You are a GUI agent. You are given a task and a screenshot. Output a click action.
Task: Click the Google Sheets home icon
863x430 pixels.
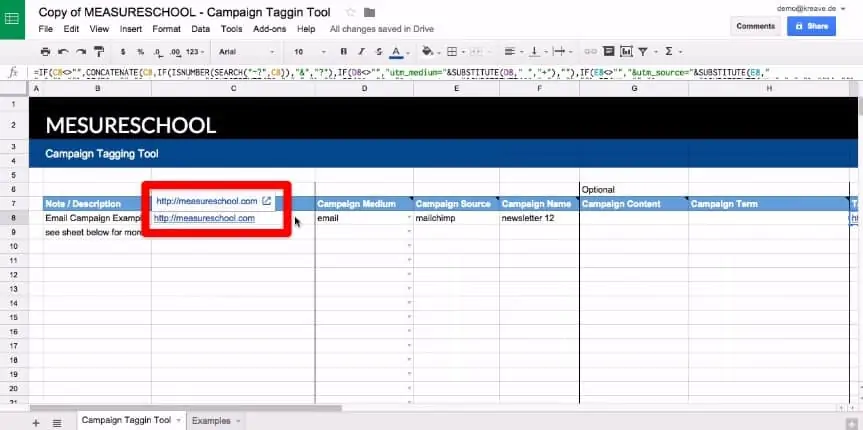(x=12, y=19)
